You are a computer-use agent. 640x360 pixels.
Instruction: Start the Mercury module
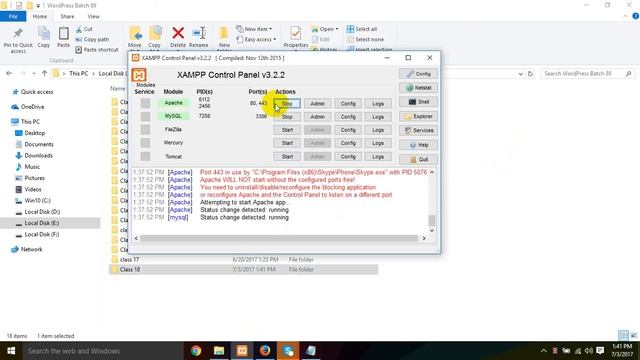(287, 143)
